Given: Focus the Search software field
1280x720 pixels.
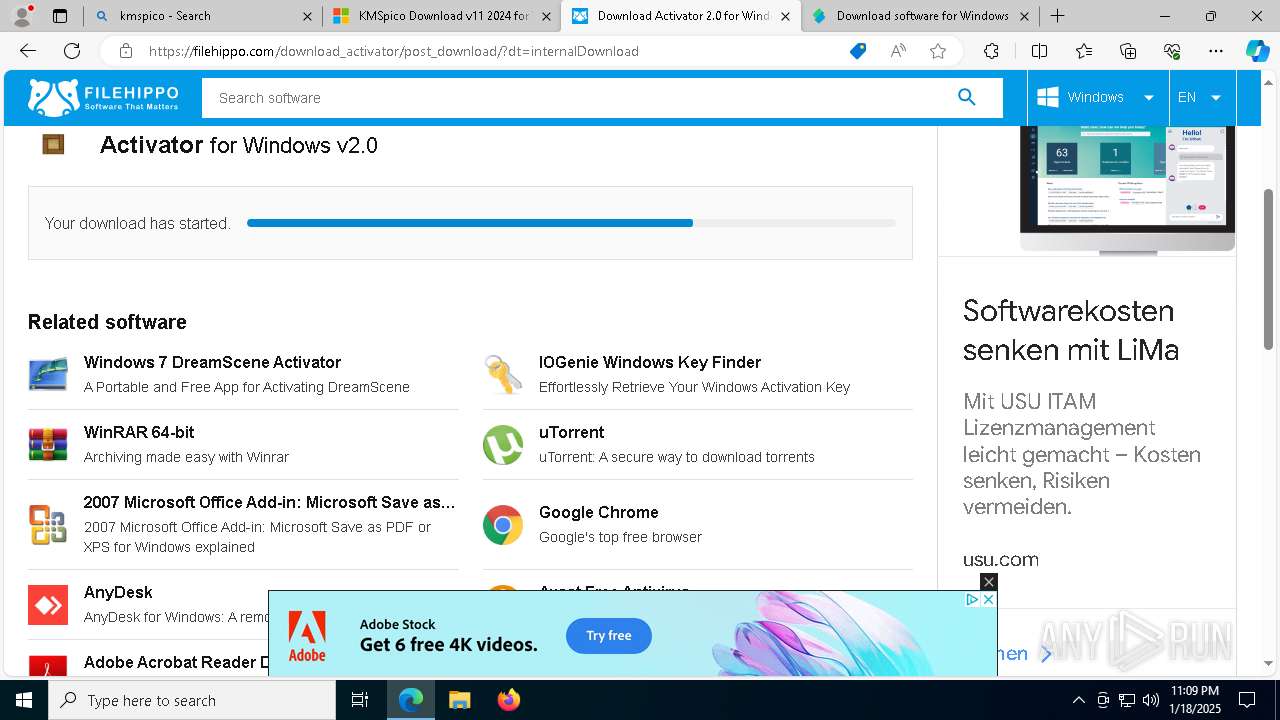Looking at the screenshot, I should (578, 98).
